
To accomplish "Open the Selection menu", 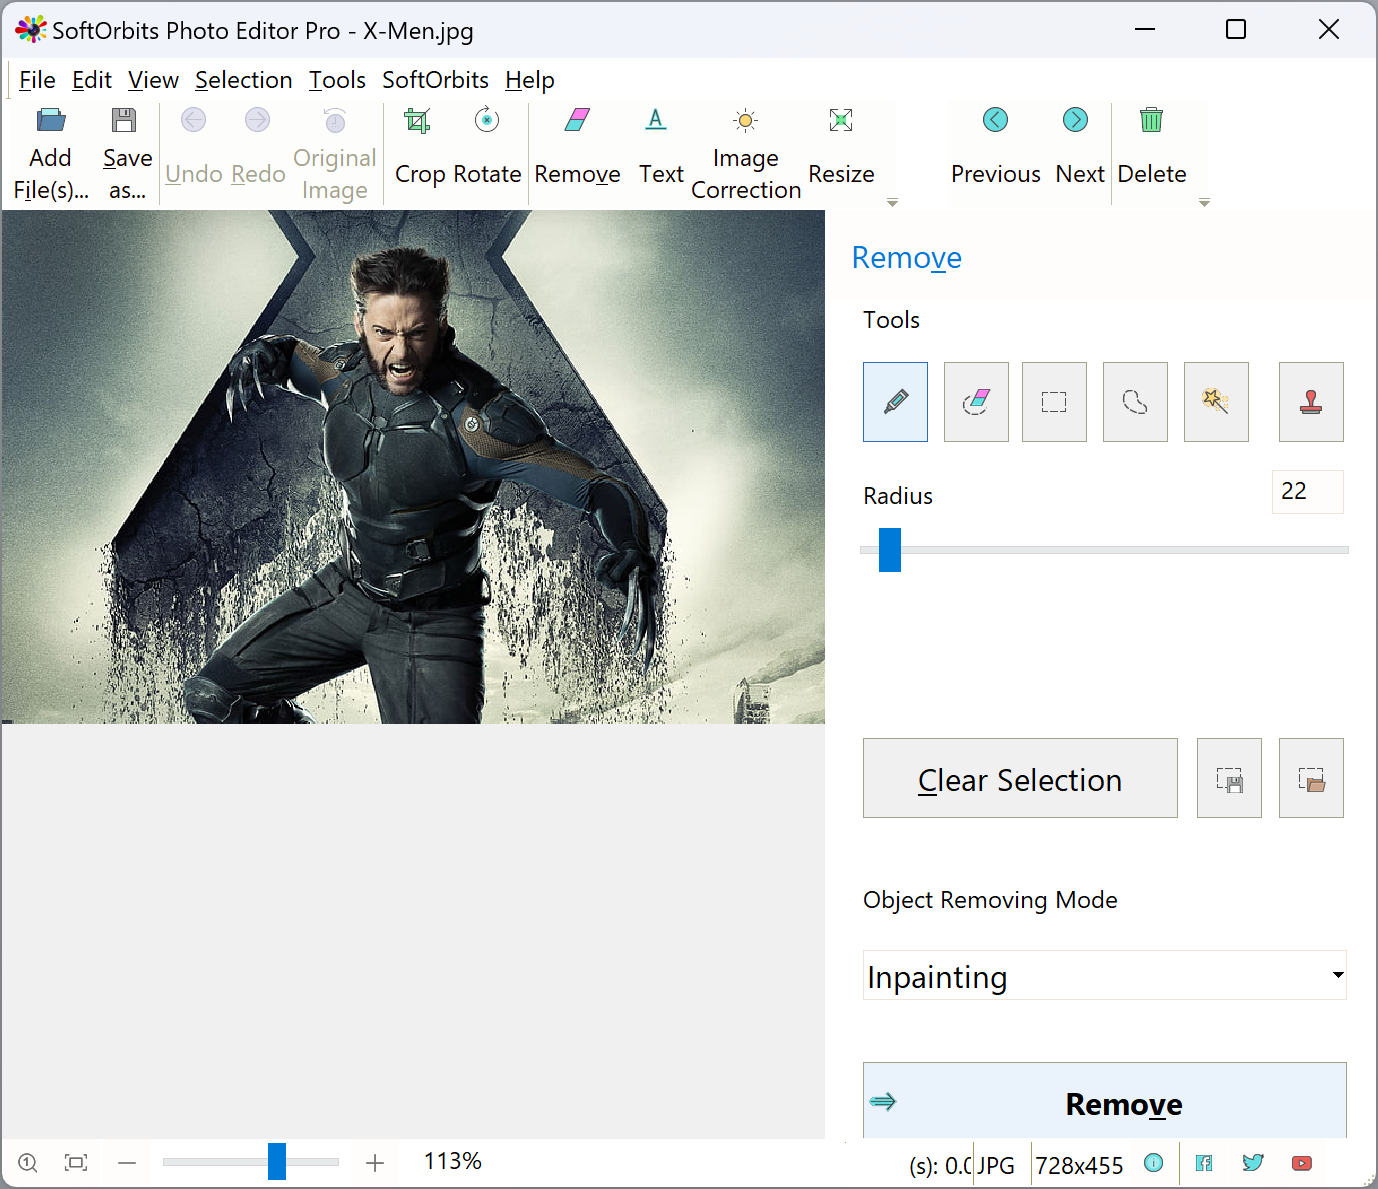I will click(x=244, y=80).
